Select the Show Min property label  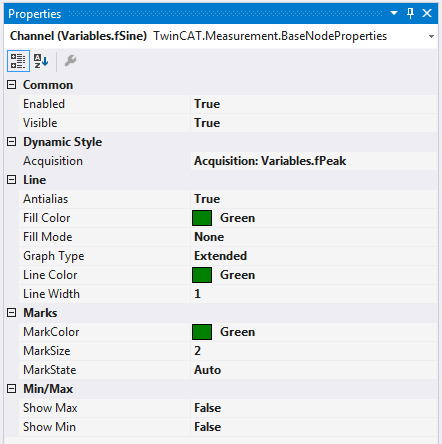pyautogui.click(x=49, y=427)
